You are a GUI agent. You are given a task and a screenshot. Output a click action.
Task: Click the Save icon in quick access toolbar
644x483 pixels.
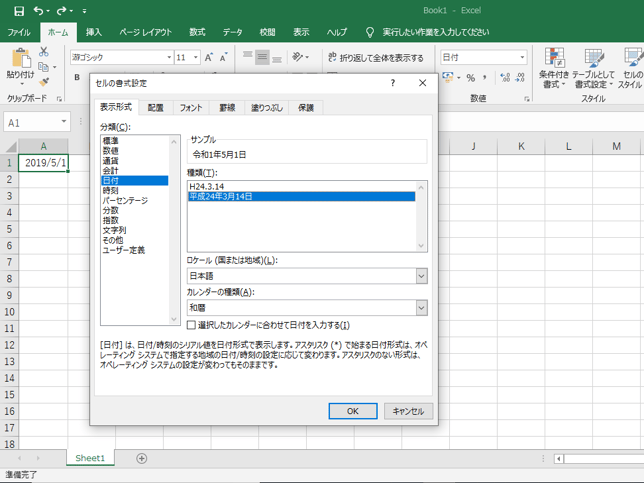tap(19, 11)
